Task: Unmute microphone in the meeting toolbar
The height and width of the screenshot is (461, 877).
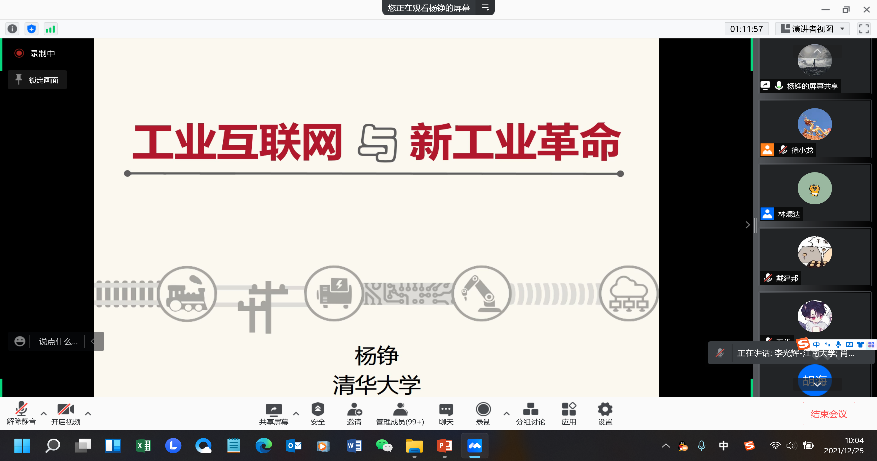Action: tap(20, 412)
